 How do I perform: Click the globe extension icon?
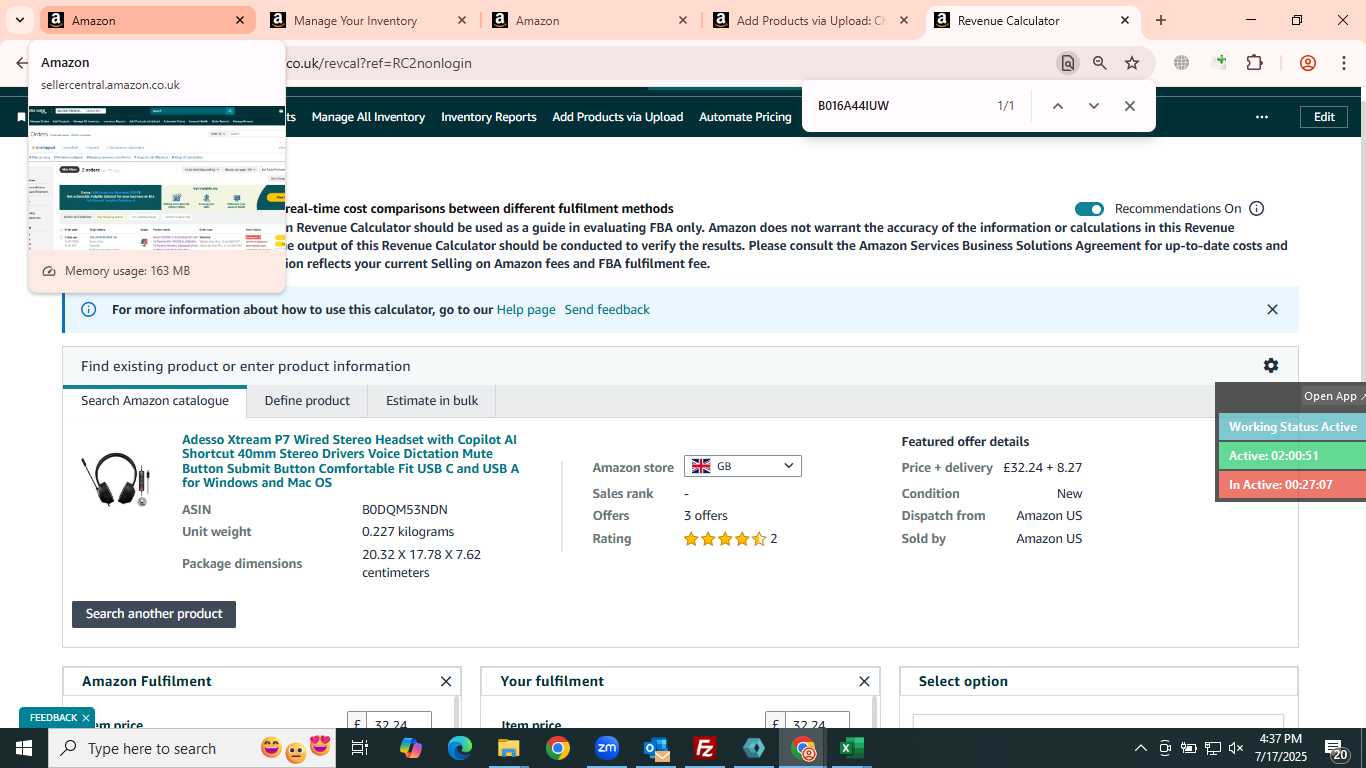coord(1181,63)
